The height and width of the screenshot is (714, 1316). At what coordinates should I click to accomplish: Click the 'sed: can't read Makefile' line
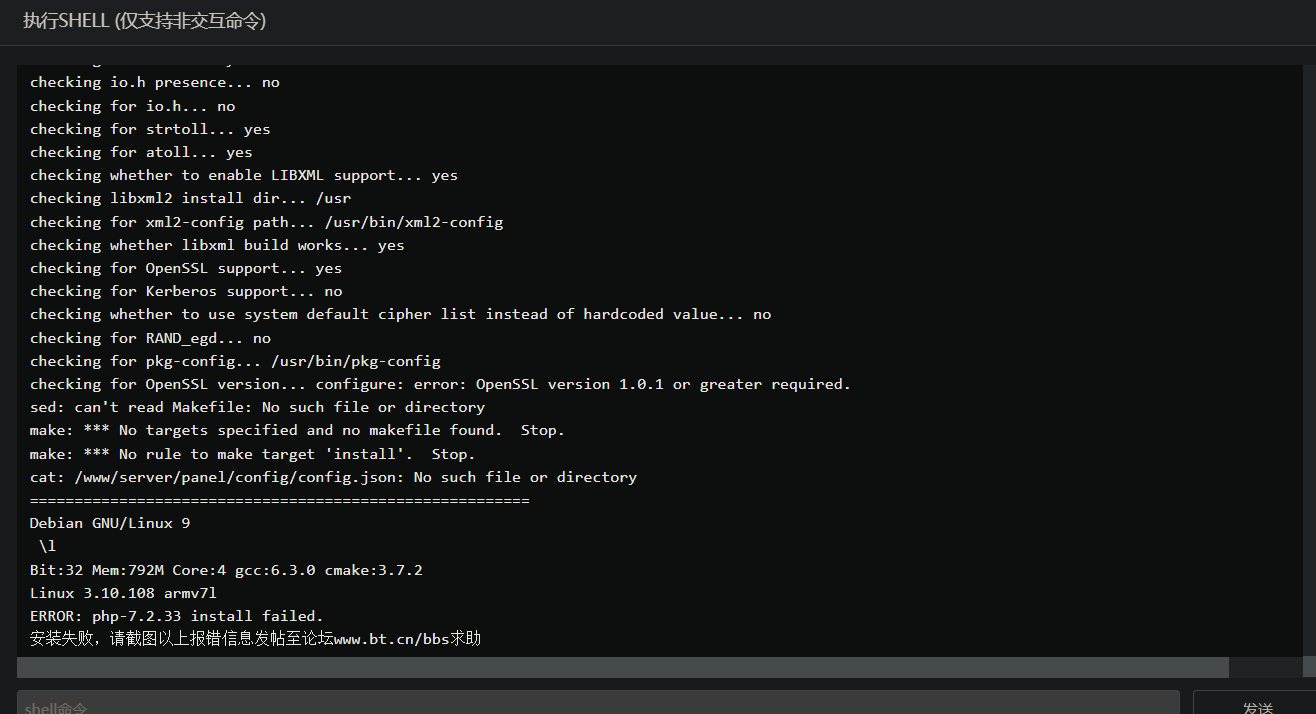[x=257, y=407]
